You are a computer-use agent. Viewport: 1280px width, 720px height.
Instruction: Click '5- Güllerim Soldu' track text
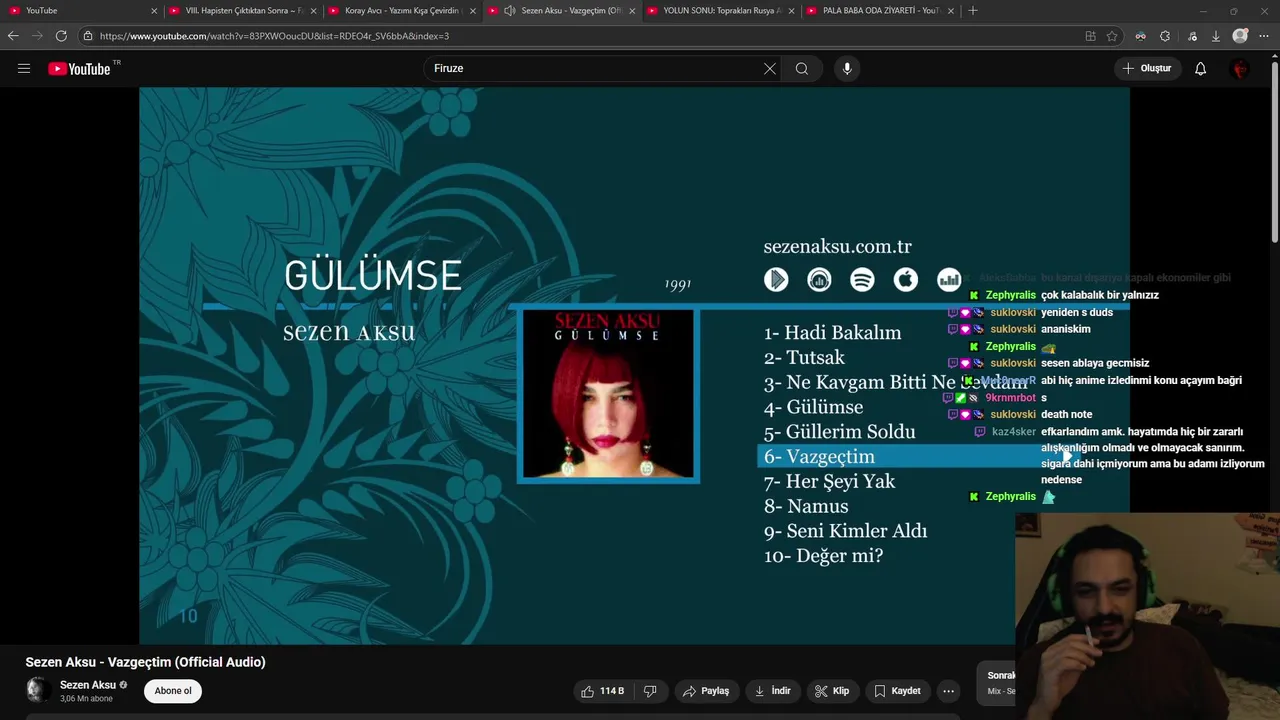pyautogui.click(x=839, y=432)
